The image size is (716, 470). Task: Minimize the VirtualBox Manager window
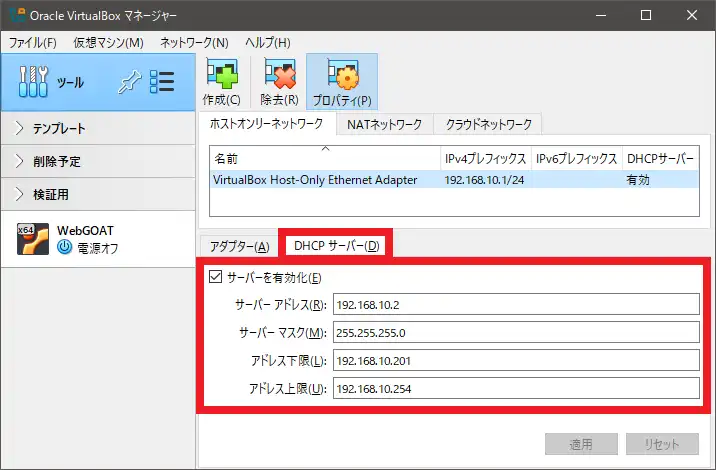601,15
